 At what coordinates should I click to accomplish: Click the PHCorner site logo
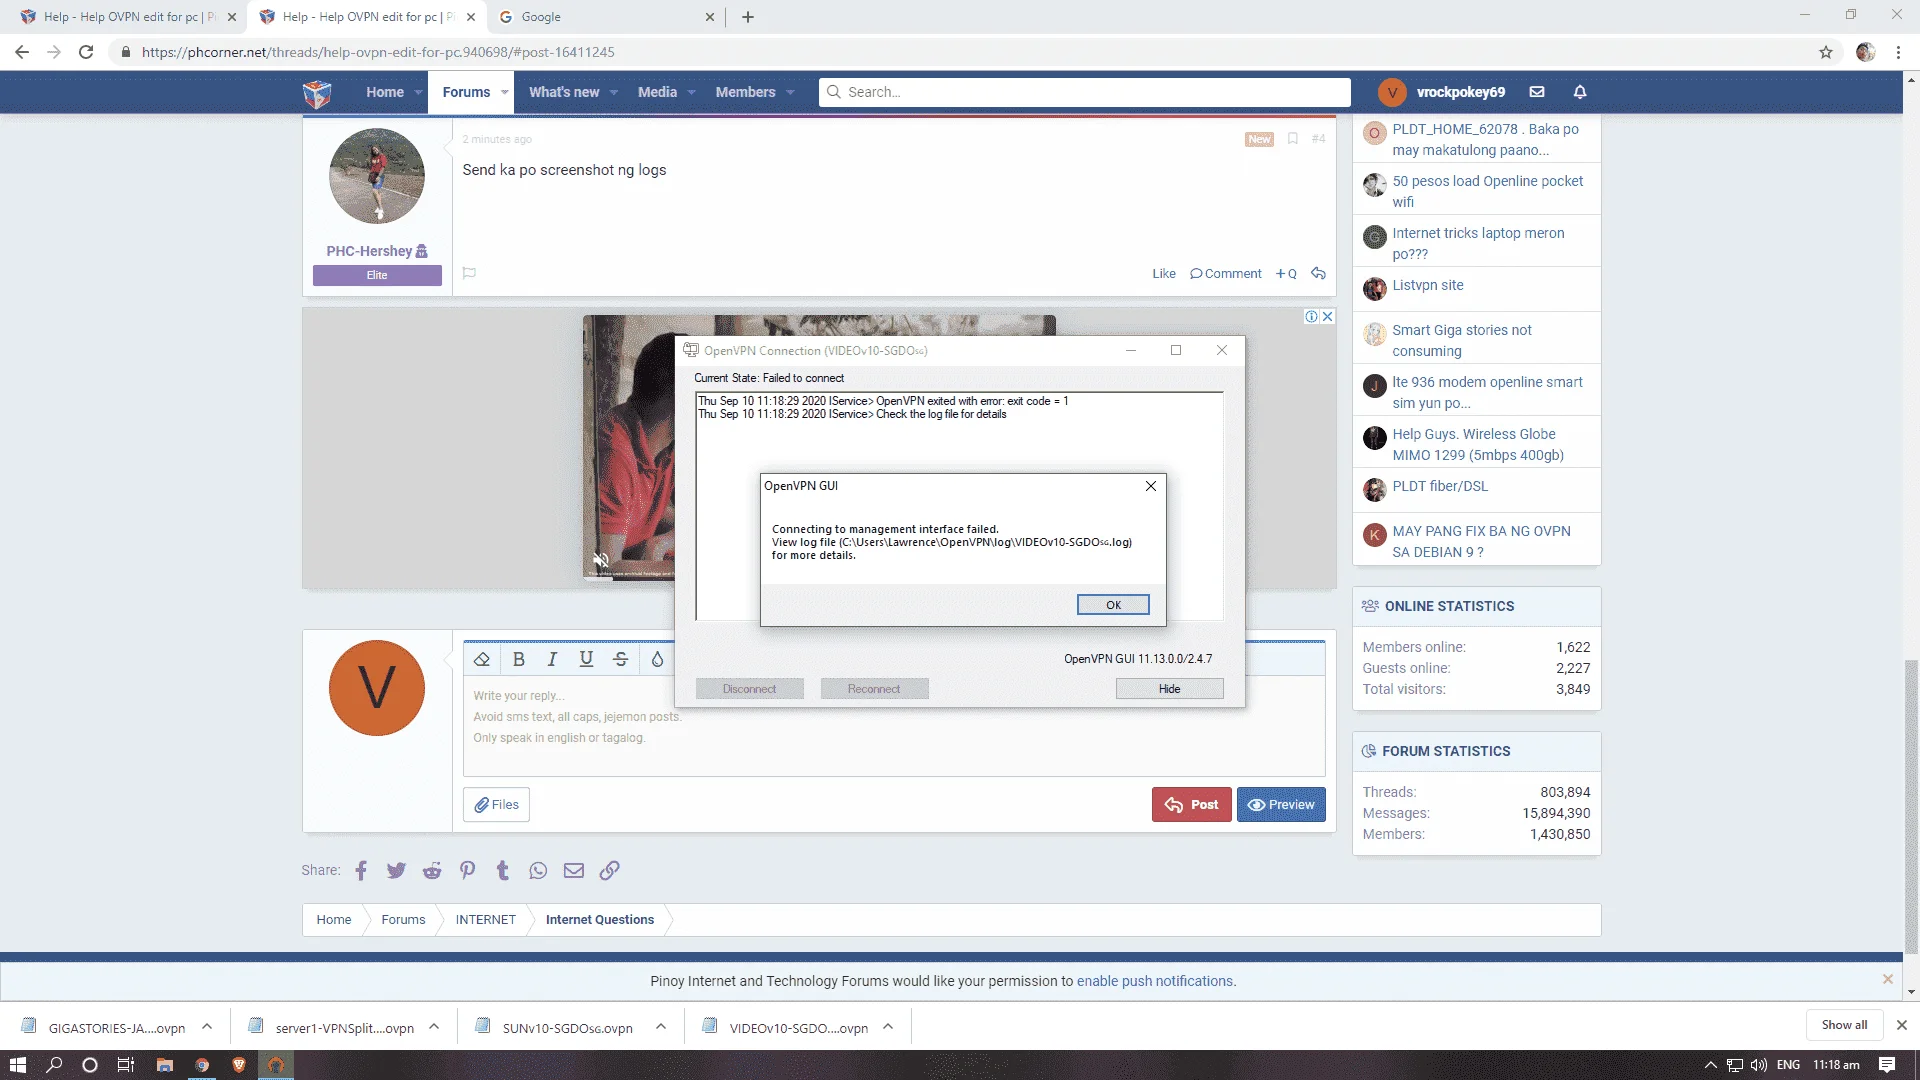click(x=317, y=92)
